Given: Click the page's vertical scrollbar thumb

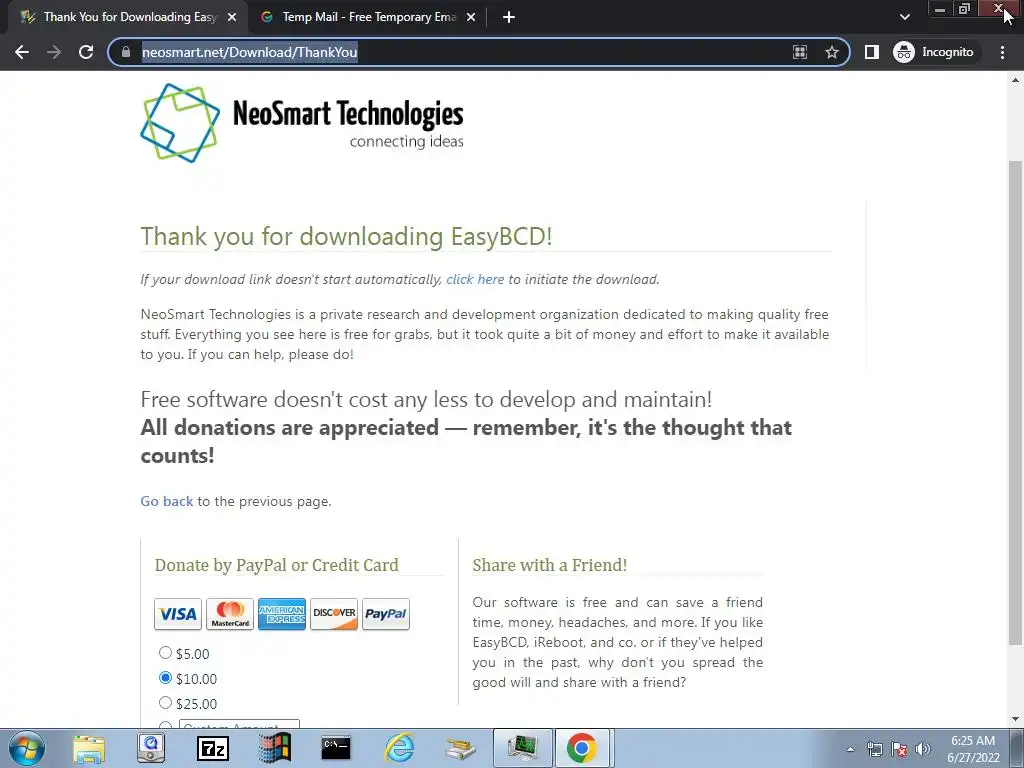Looking at the screenshot, I should click(1015, 402).
